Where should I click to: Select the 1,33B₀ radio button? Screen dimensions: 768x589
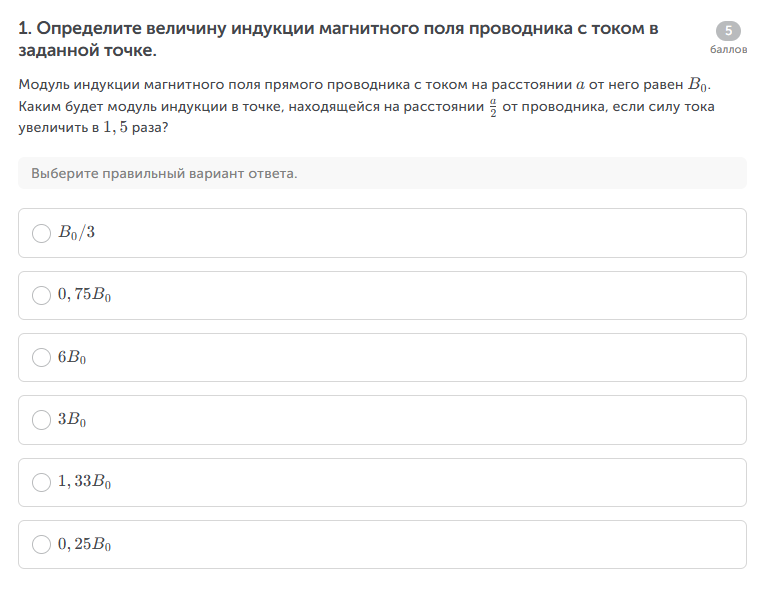click(x=41, y=482)
